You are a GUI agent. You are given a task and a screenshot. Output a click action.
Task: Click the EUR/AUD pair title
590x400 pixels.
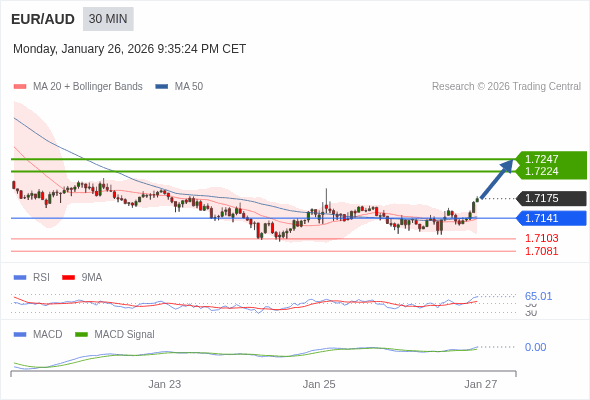(x=43, y=19)
